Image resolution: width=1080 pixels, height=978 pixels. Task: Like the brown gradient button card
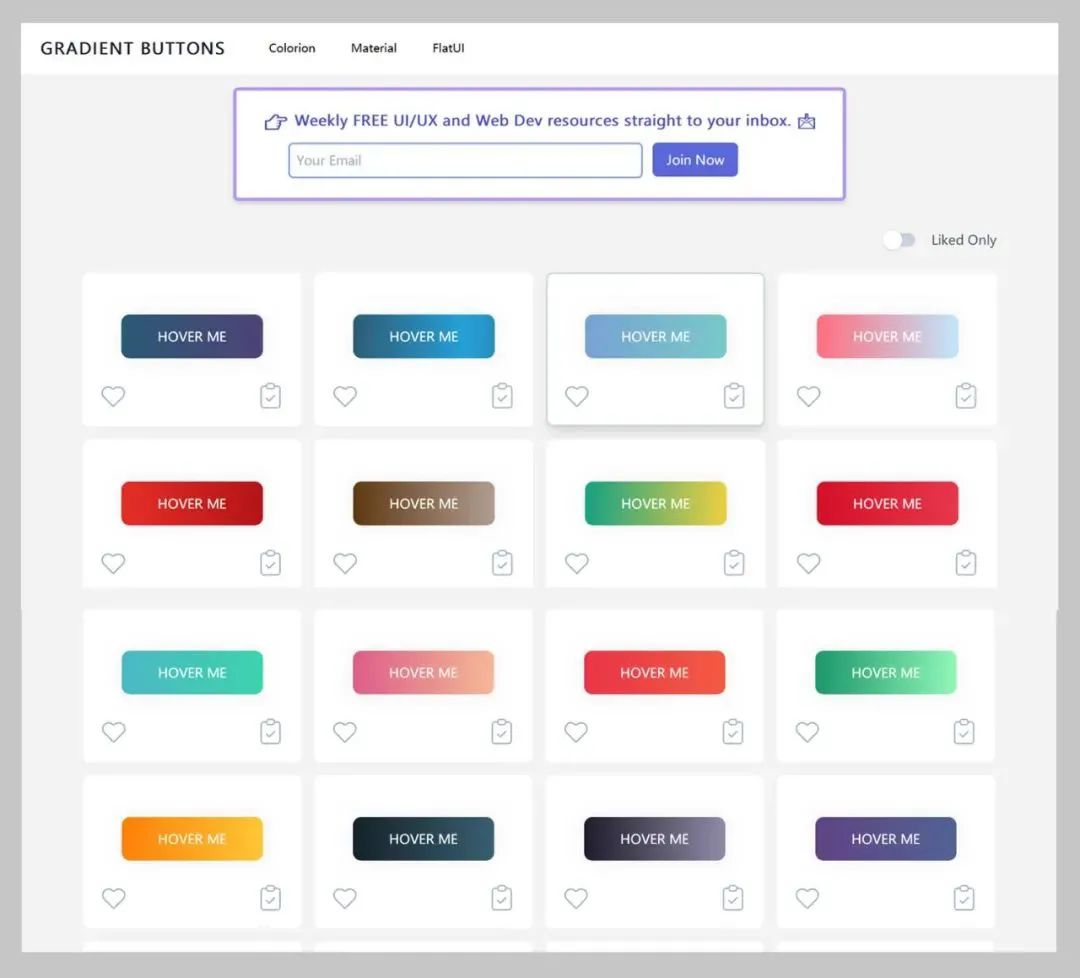(x=345, y=563)
